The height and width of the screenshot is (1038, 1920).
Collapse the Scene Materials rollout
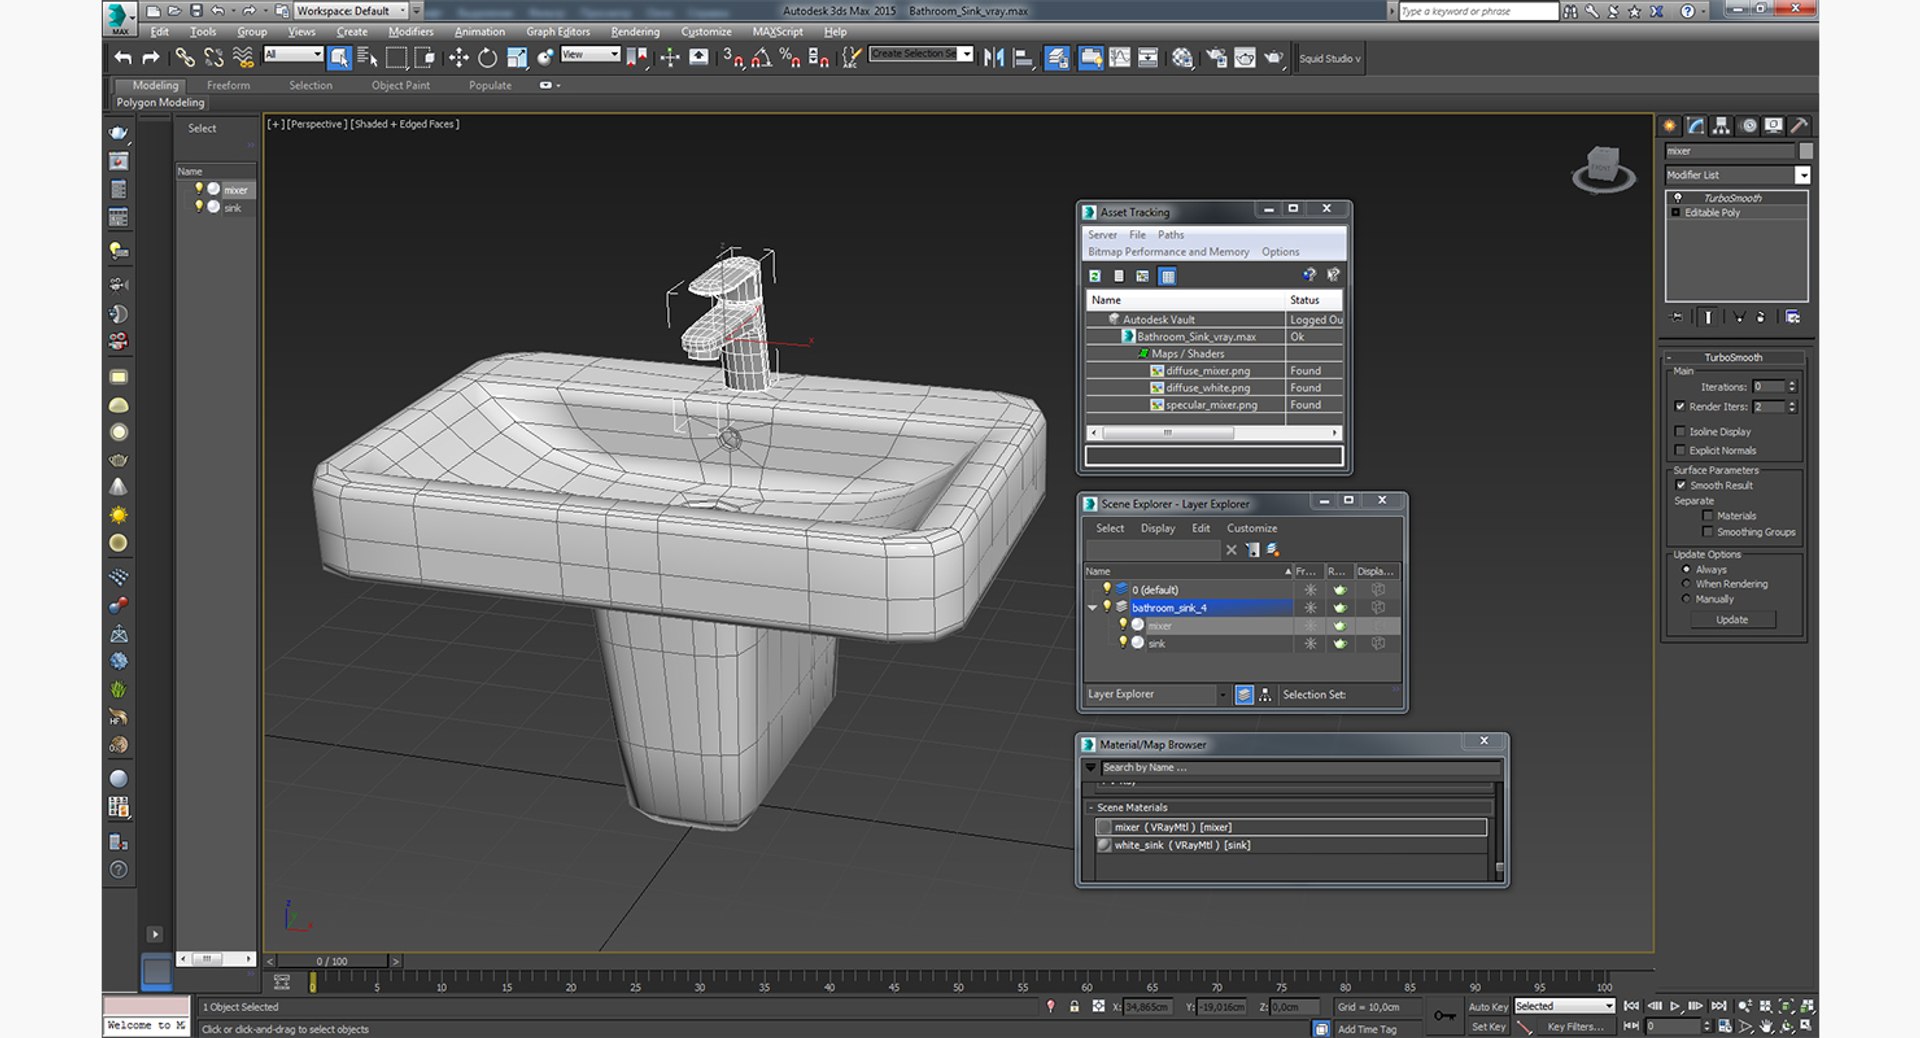[1091, 807]
